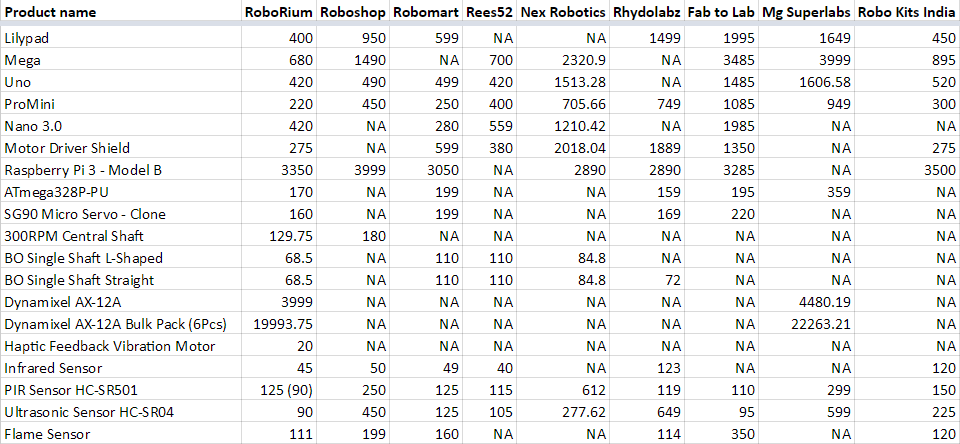Click the 300RPM Central Shaft cell

click(120, 236)
